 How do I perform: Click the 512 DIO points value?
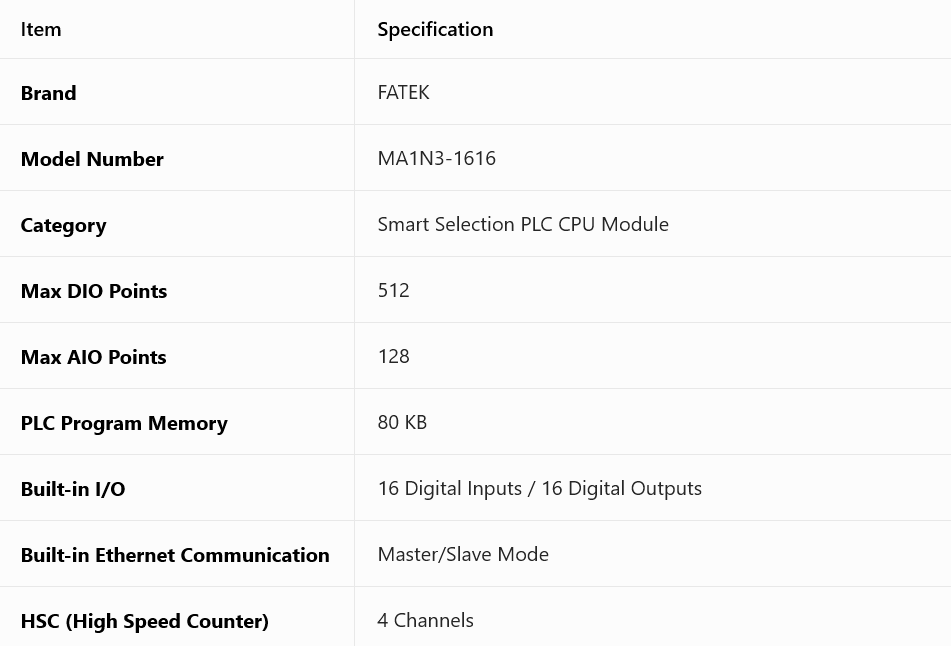(x=394, y=290)
